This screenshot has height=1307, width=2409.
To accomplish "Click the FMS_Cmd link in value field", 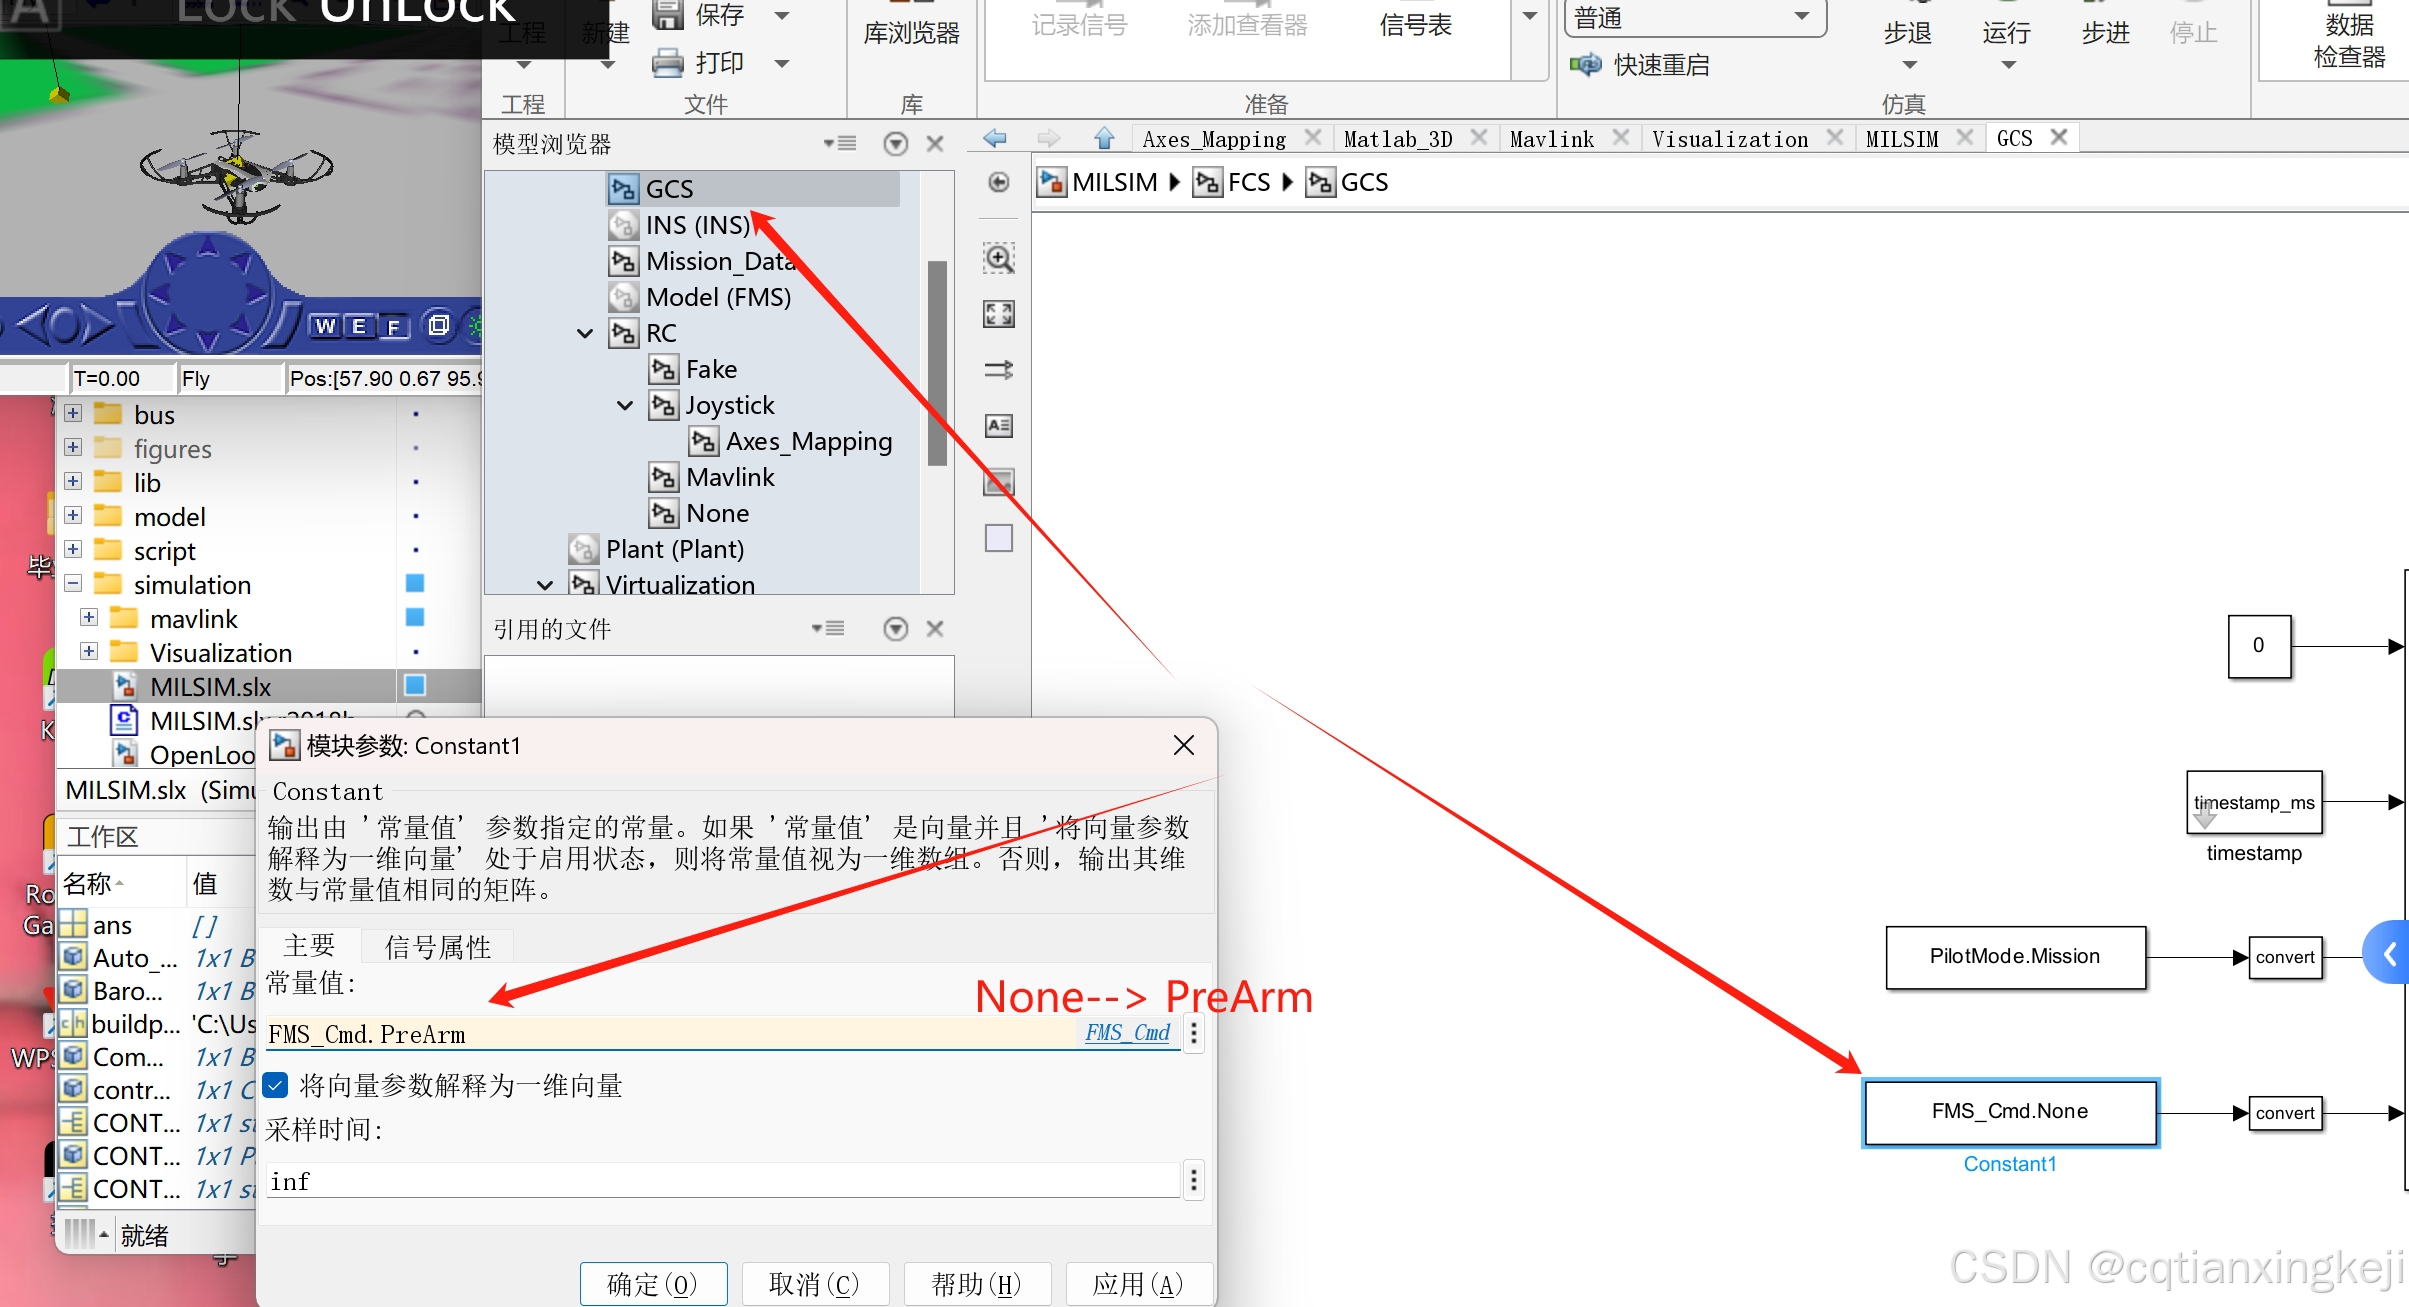I will pyautogui.click(x=1128, y=1032).
